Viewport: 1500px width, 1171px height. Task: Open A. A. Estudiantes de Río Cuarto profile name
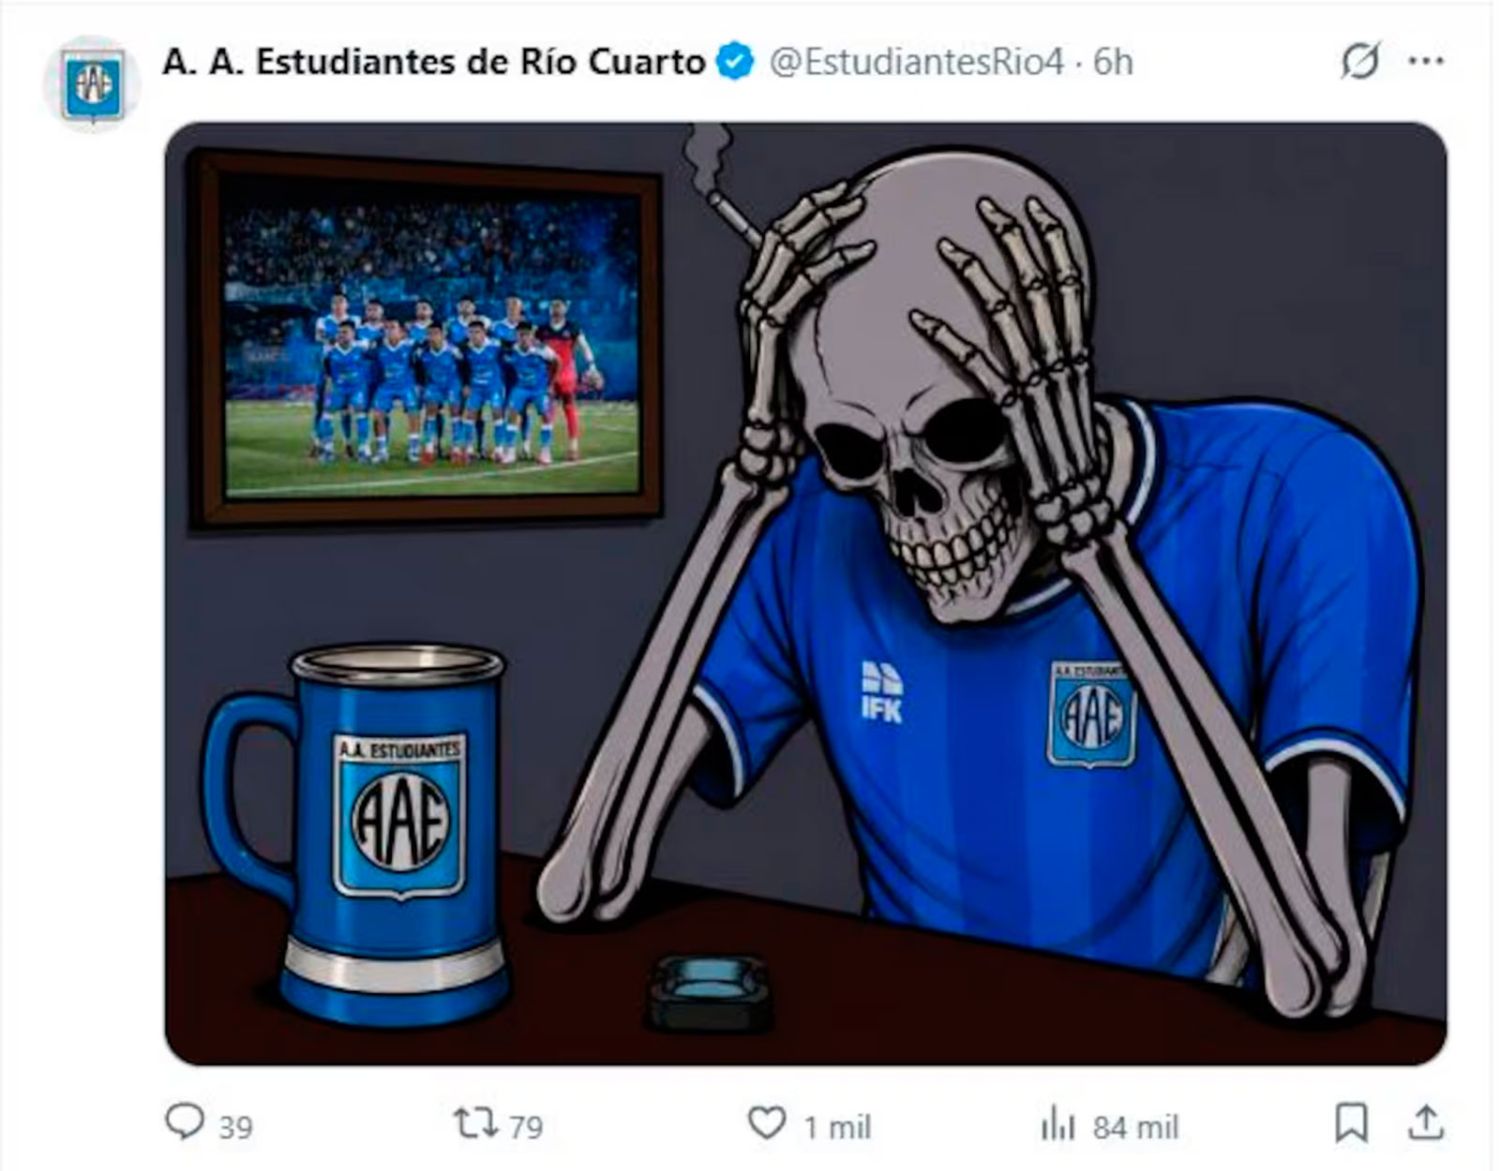tap(433, 62)
